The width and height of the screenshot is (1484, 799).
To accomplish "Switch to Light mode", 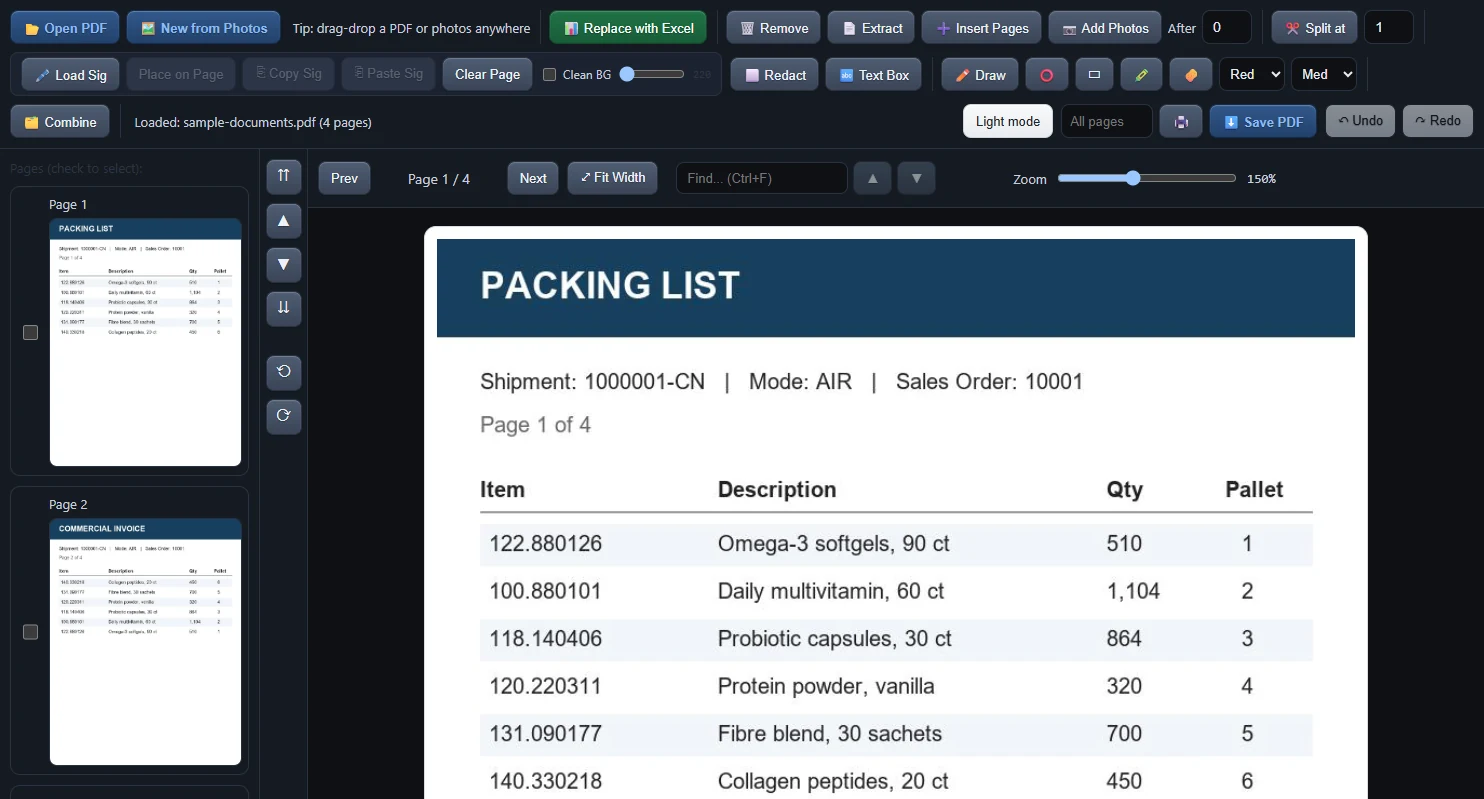I will pyautogui.click(x=1008, y=121).
